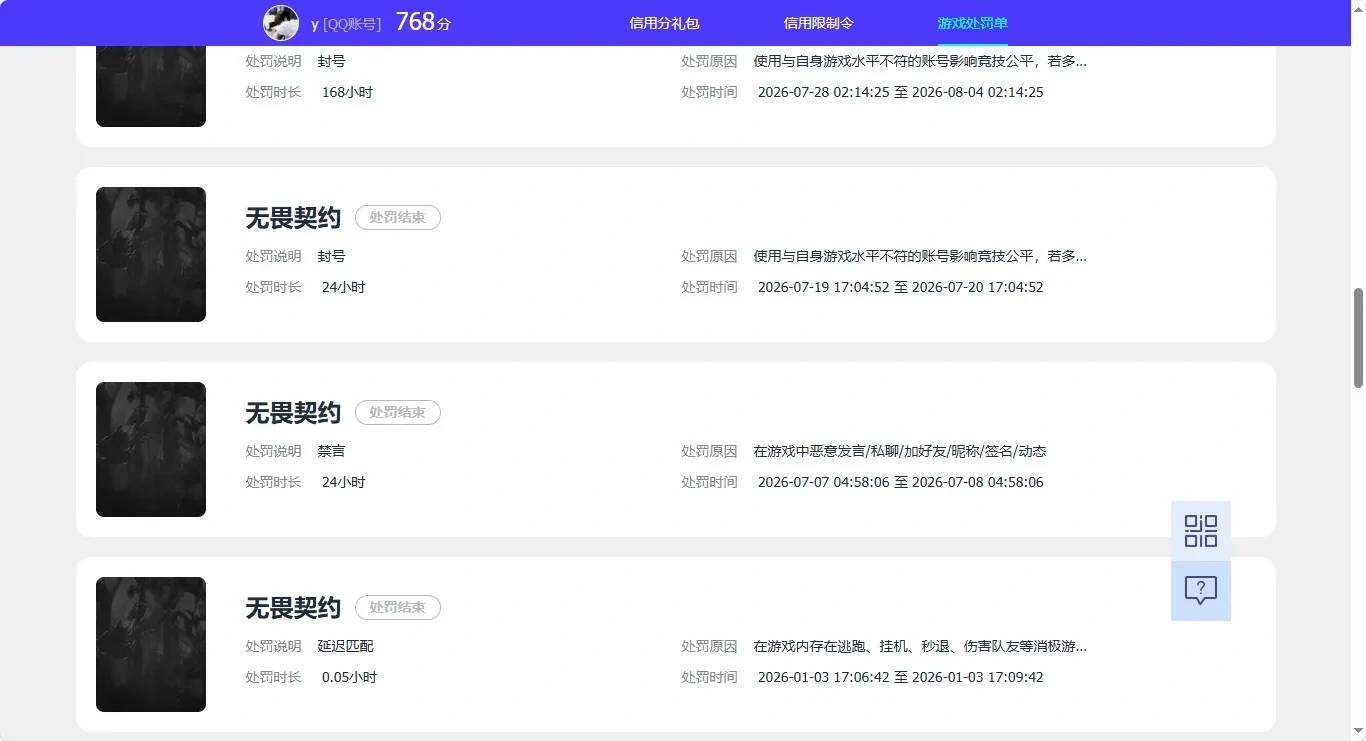Screen dimensions: 1366x741
Task: Click the y [QQ账号] account name
Action: (x=346, y=23)
